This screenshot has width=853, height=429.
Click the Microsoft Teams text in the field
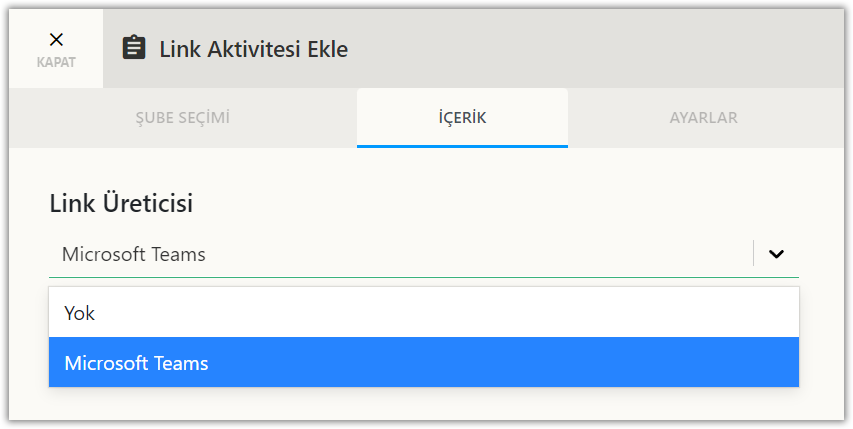(x=134, y=254)
